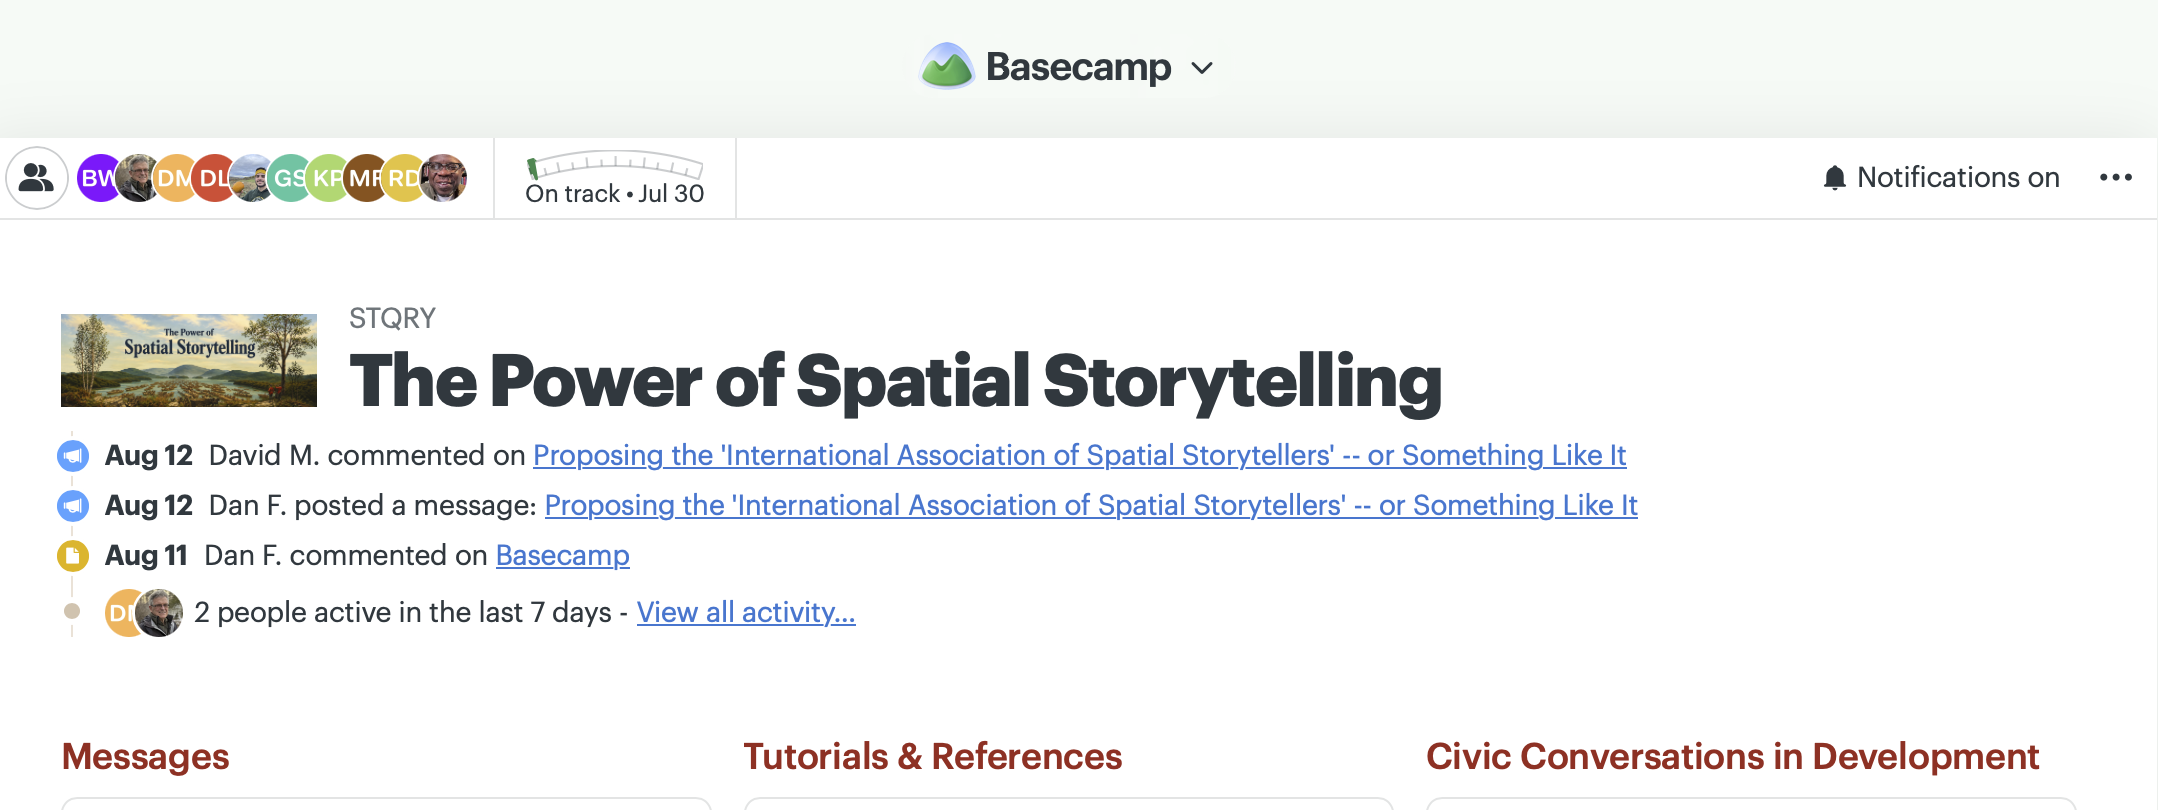The image size is (2158, 810).
Task: Expand the Basecamp dropdown chevron
Action: click(1202, 68)
